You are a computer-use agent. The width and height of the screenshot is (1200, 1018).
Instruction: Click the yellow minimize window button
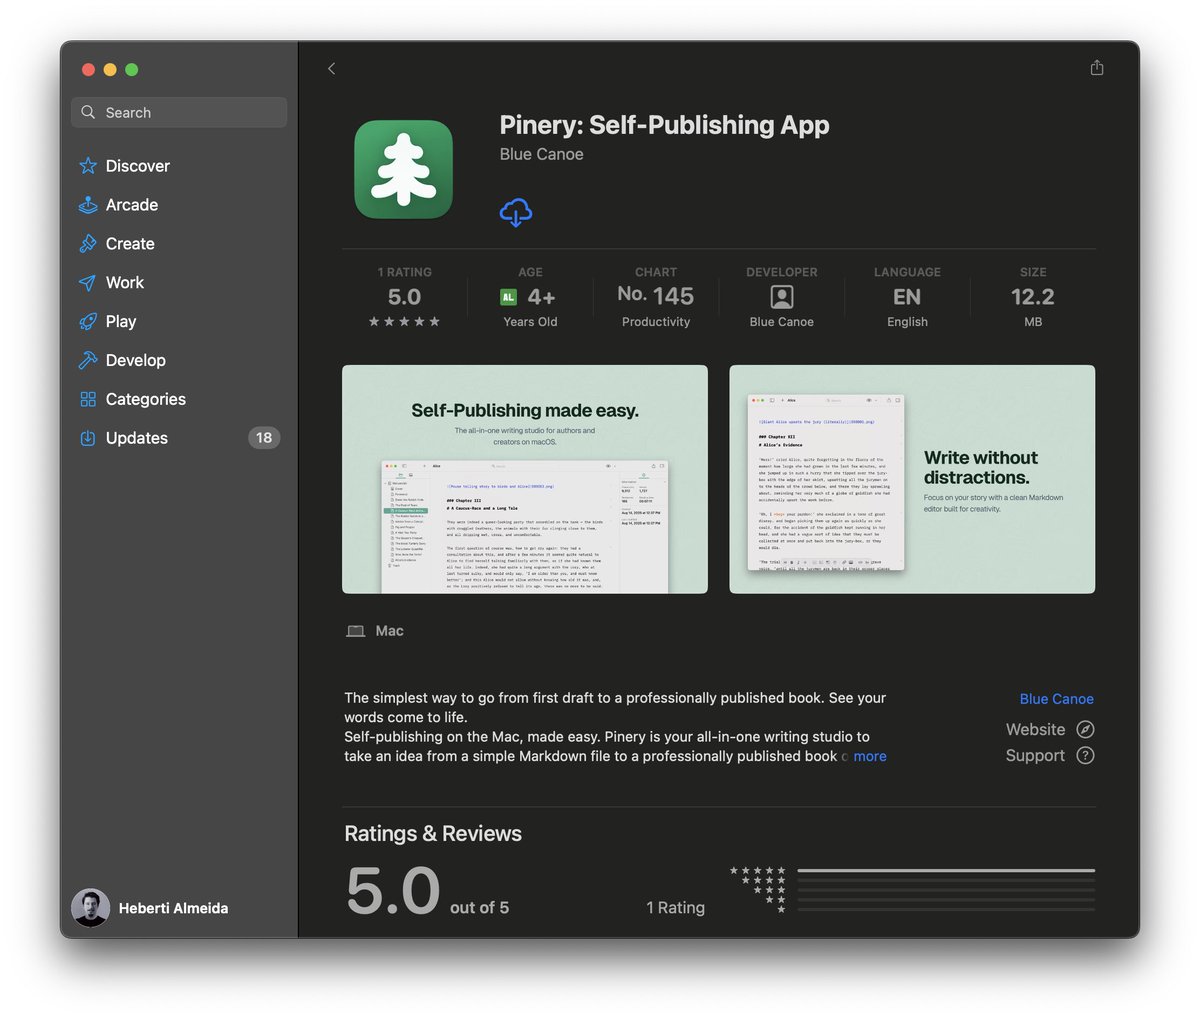(x=110, y=69)
